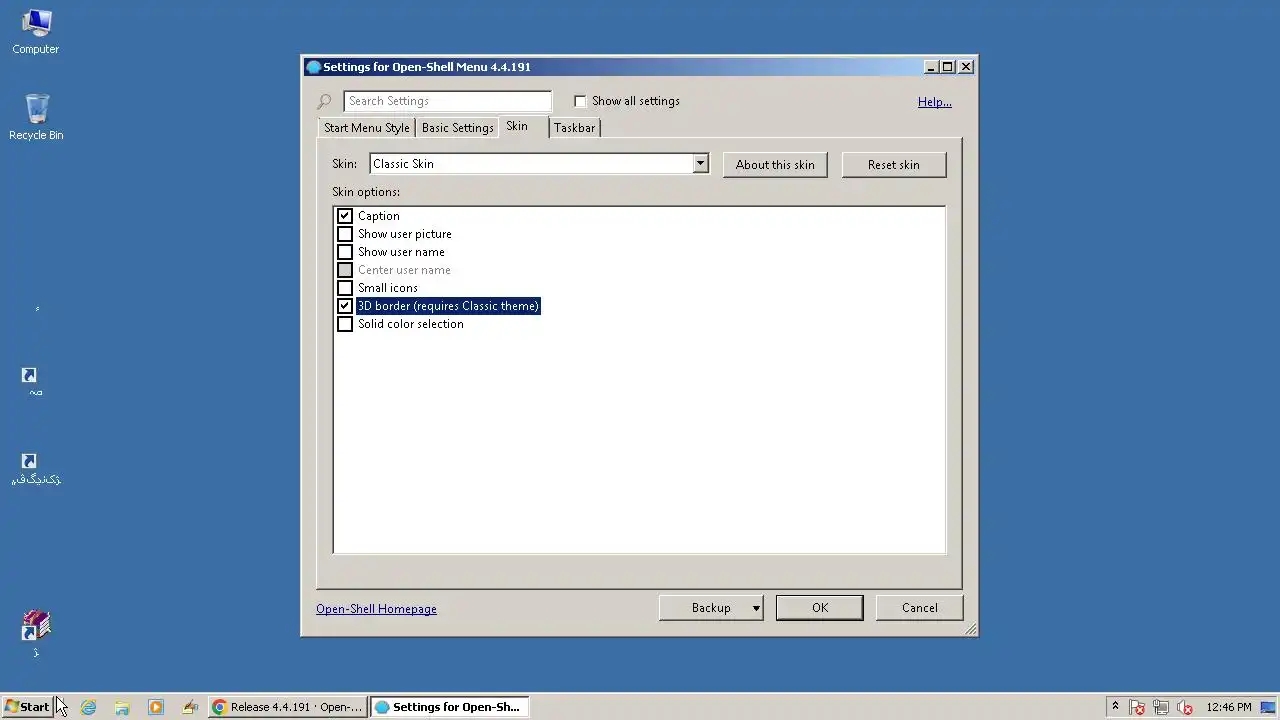
Task: Open the Open-Shell Homepage link
Action: coord(376,609)
